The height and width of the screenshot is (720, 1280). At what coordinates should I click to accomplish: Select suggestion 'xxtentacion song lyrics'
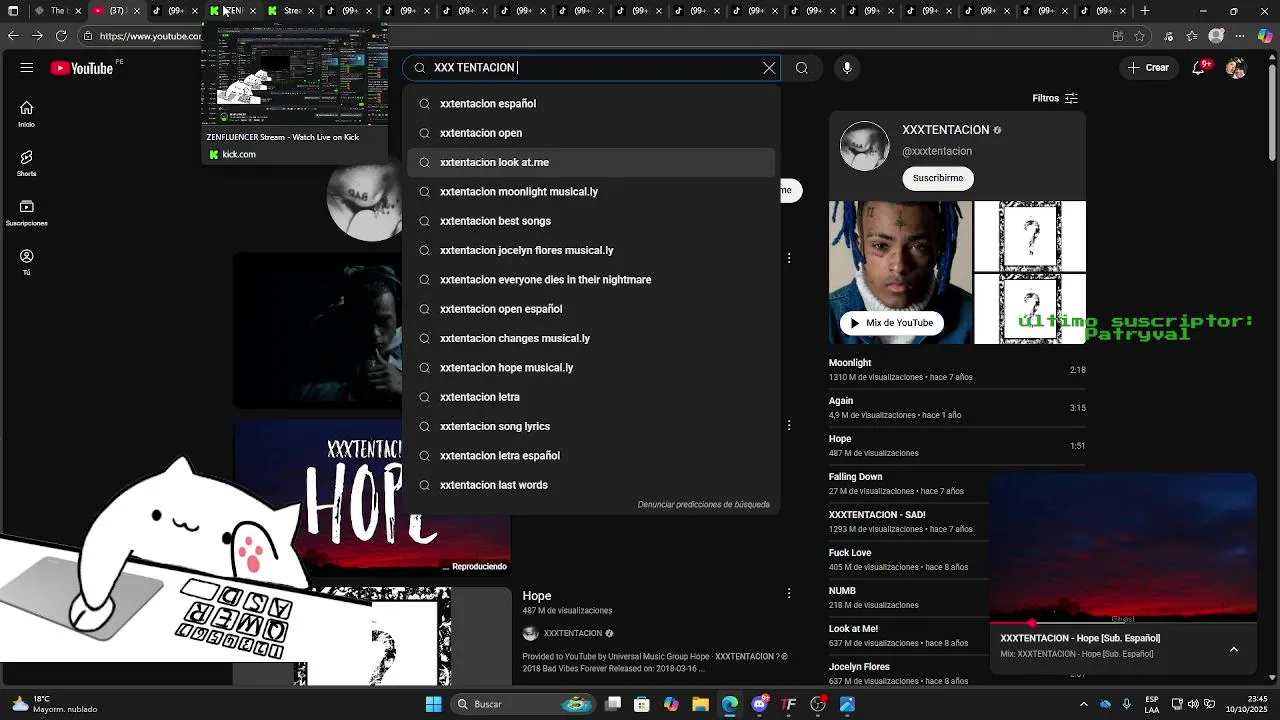pos(592,426)
